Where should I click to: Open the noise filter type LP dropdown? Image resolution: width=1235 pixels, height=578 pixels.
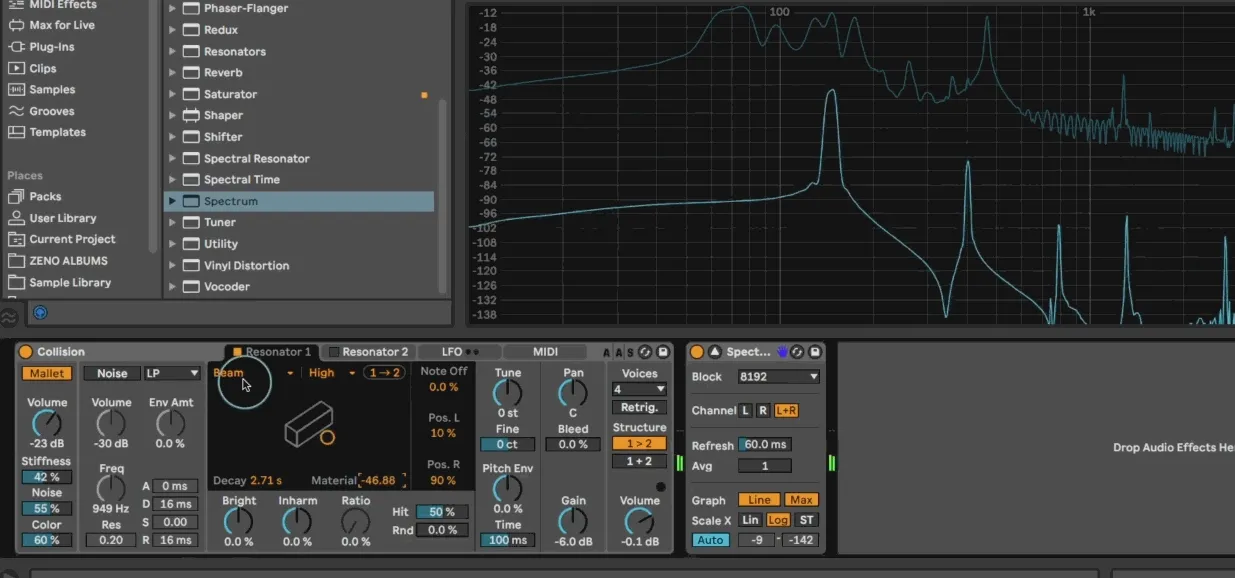click(172, 373)
